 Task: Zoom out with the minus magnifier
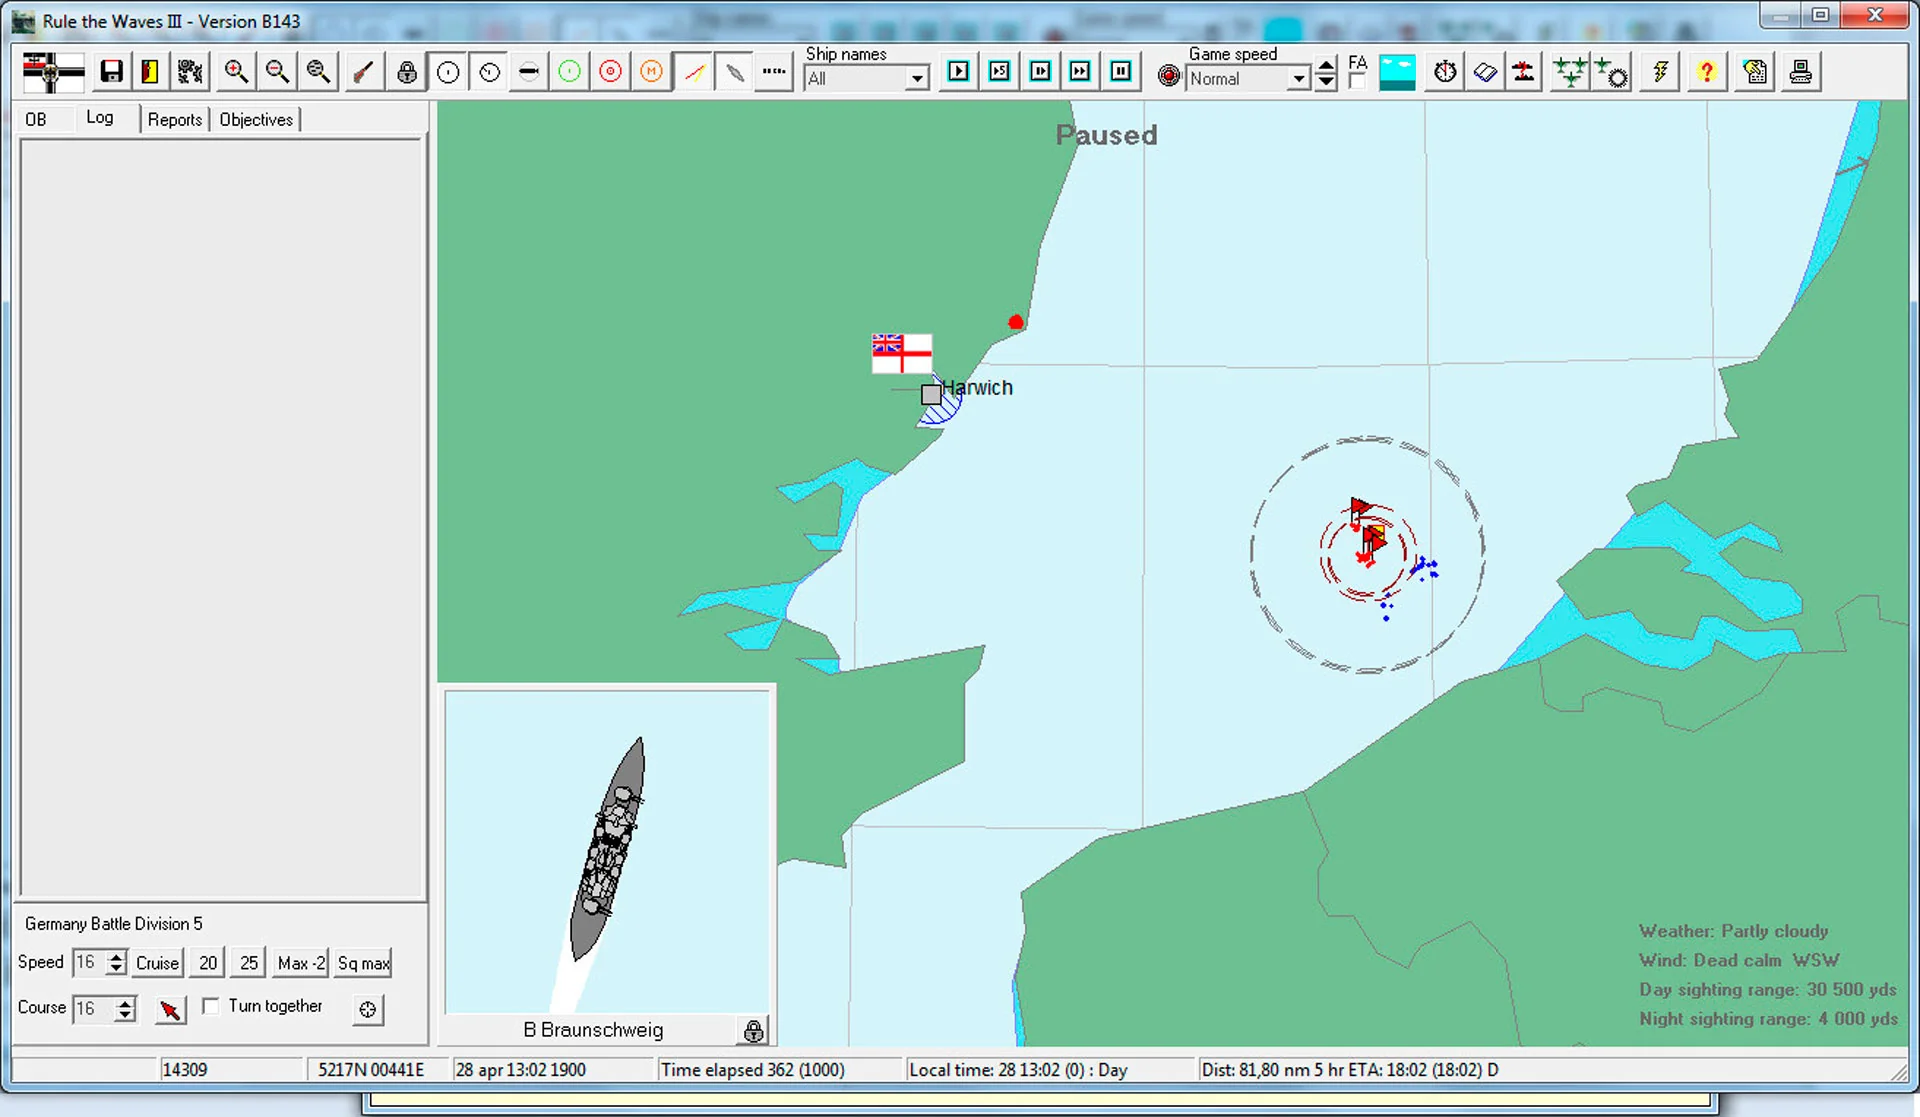[277, 72]
